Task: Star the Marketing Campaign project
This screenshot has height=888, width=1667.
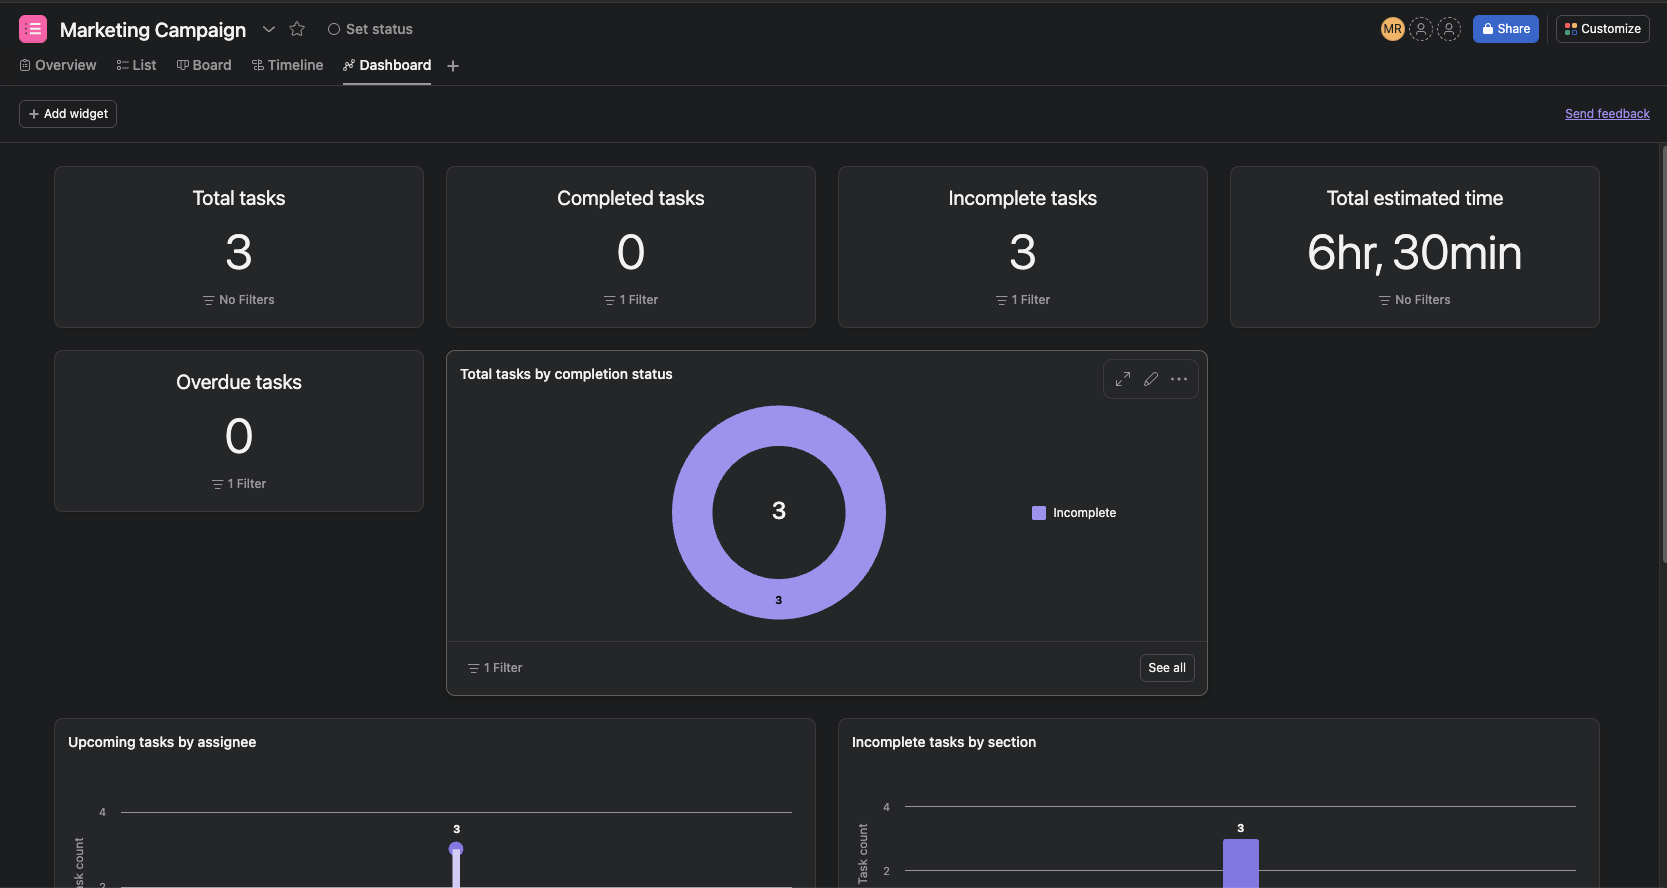Action: pyautogui.click(x=297, y=29)
